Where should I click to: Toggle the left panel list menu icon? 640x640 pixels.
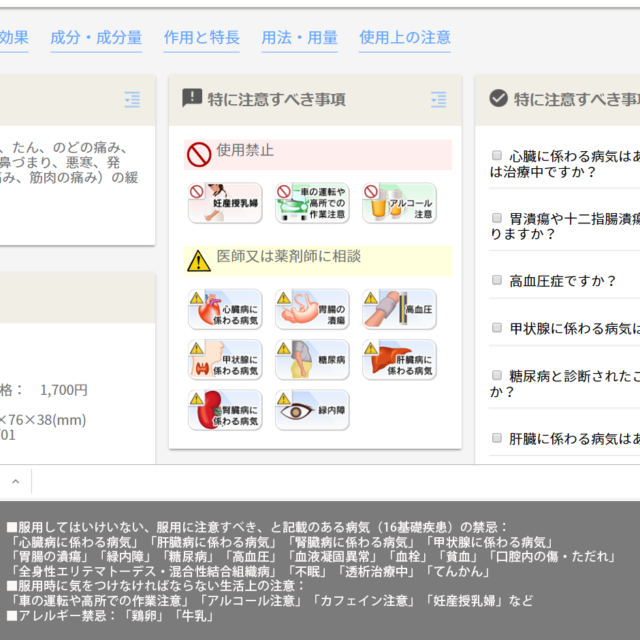(x=132, y=98)
